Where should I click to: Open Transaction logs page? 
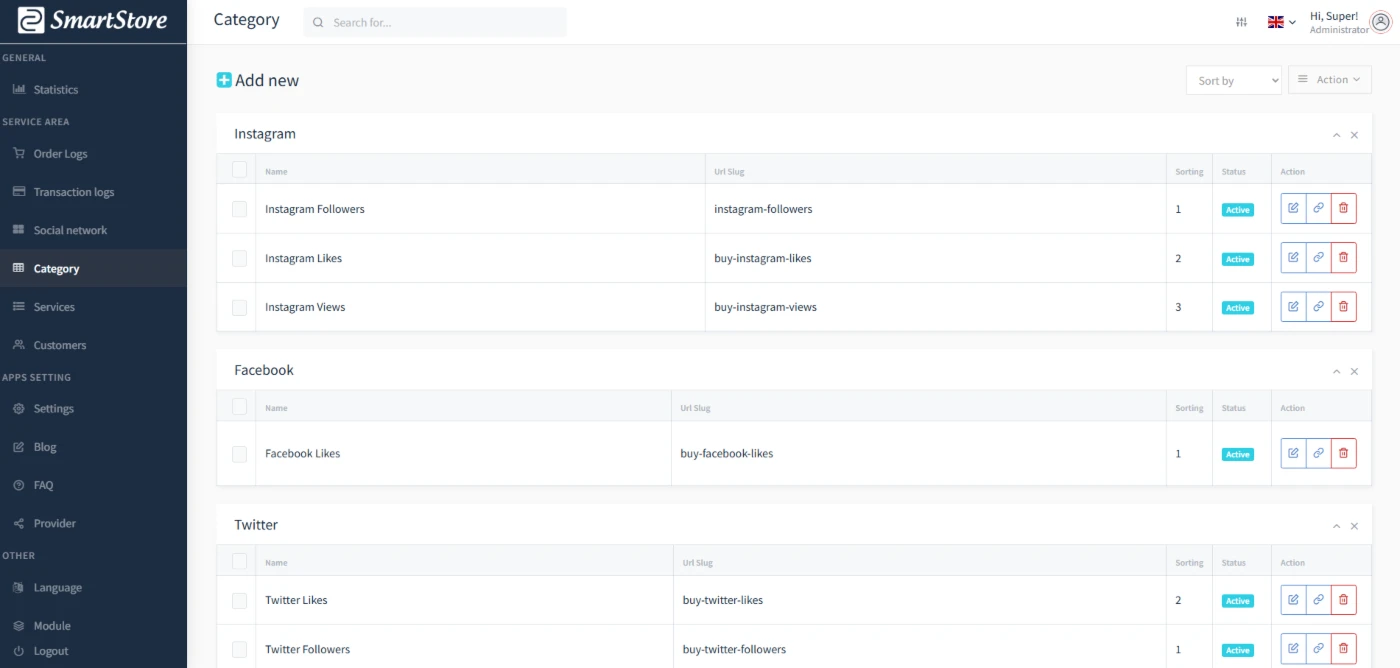93,192
